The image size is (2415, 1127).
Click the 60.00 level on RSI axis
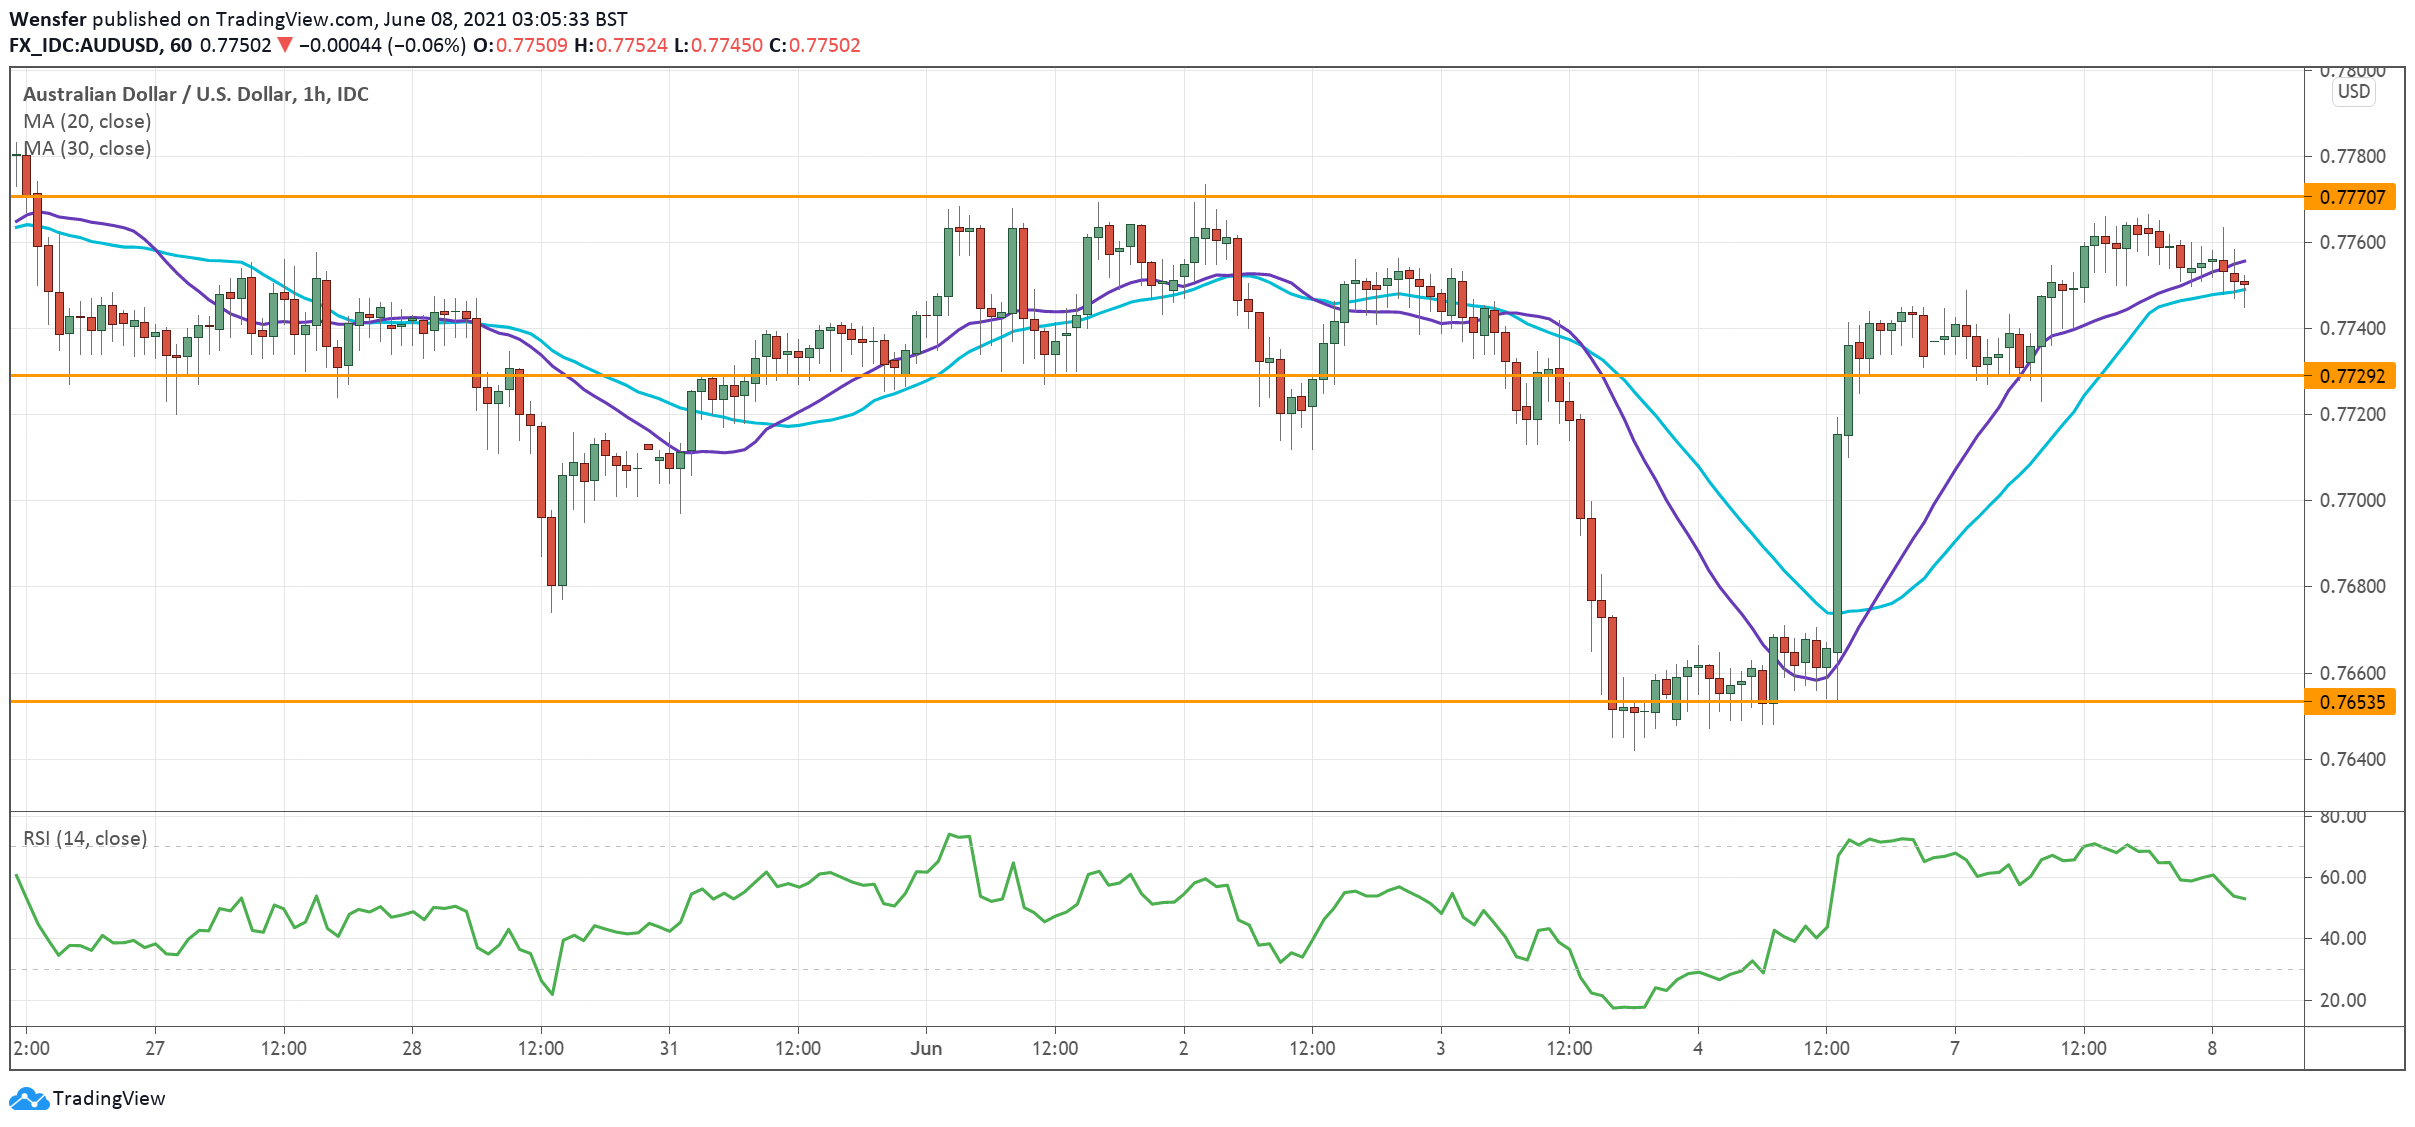(2342, 877)
